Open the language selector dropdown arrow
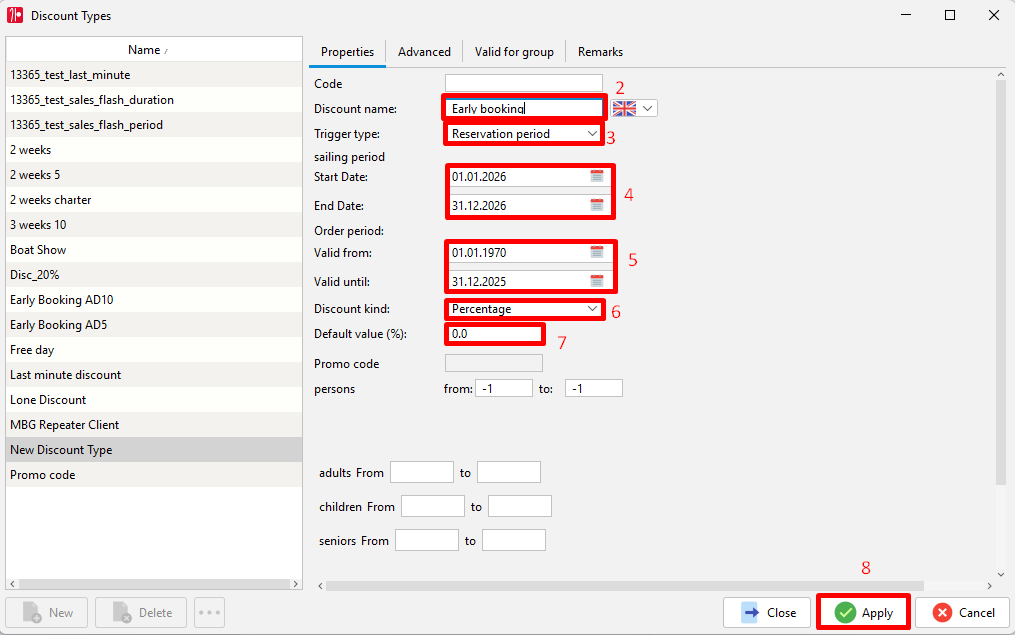Image resolution: width=1015 pixels, height=635 pixels. coord(647,109)
